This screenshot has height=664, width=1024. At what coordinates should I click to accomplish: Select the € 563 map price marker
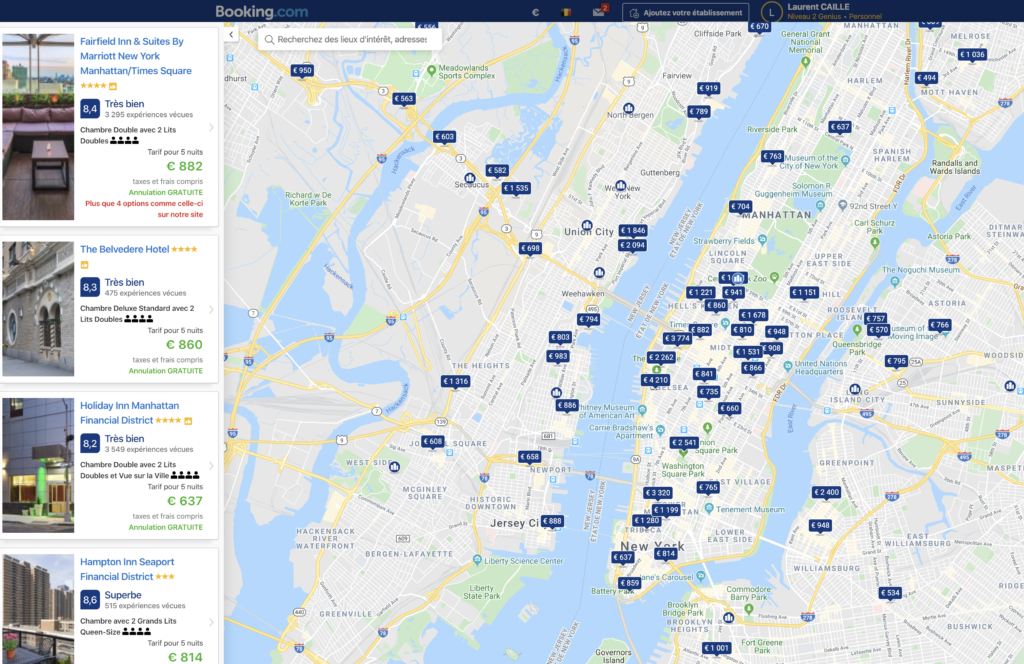404,99
